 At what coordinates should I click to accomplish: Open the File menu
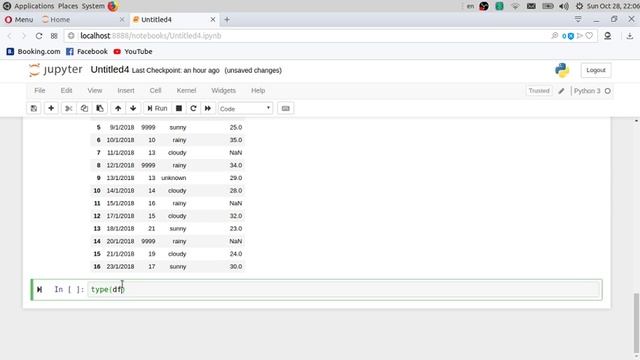(x=40, y=91)
